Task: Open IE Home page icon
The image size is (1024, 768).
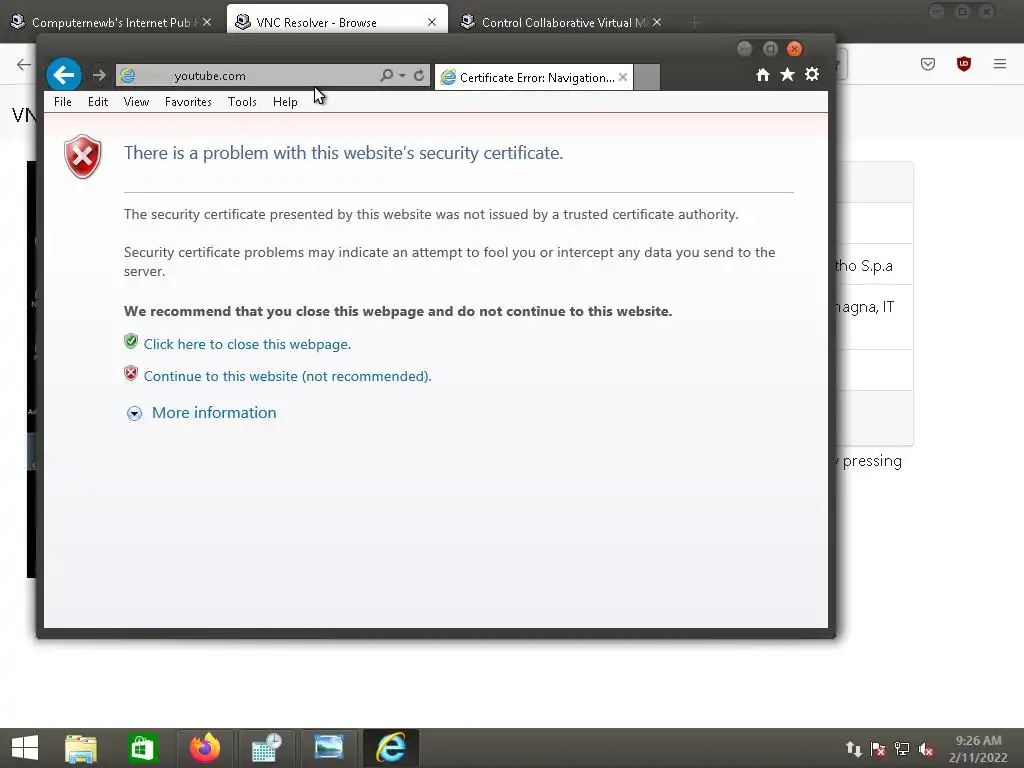Action: pyautogui.click(x=763, y=74)
